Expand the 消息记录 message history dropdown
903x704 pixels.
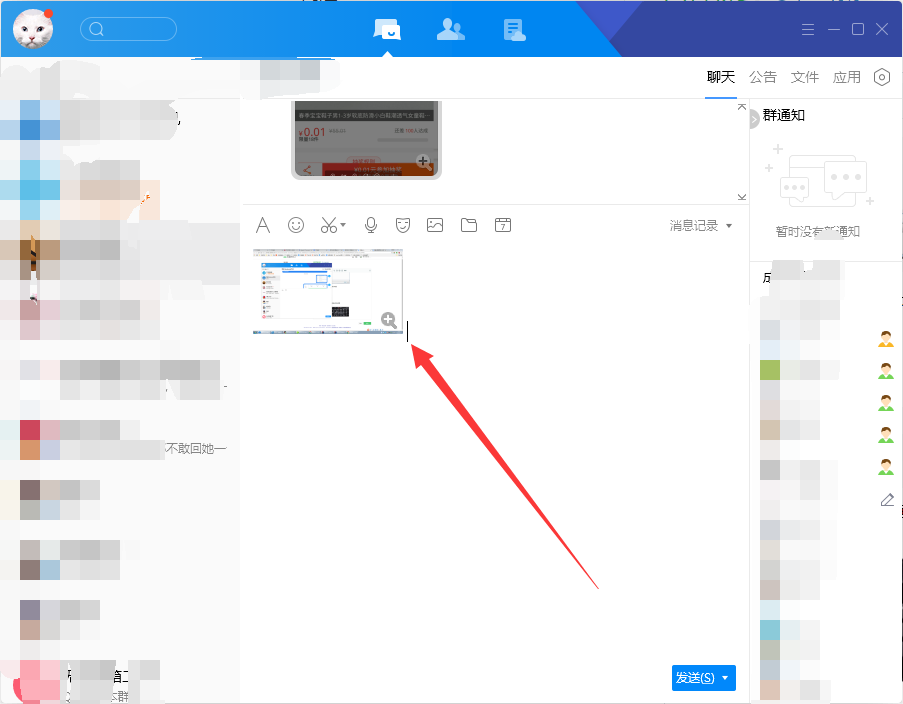click(730, 225)
